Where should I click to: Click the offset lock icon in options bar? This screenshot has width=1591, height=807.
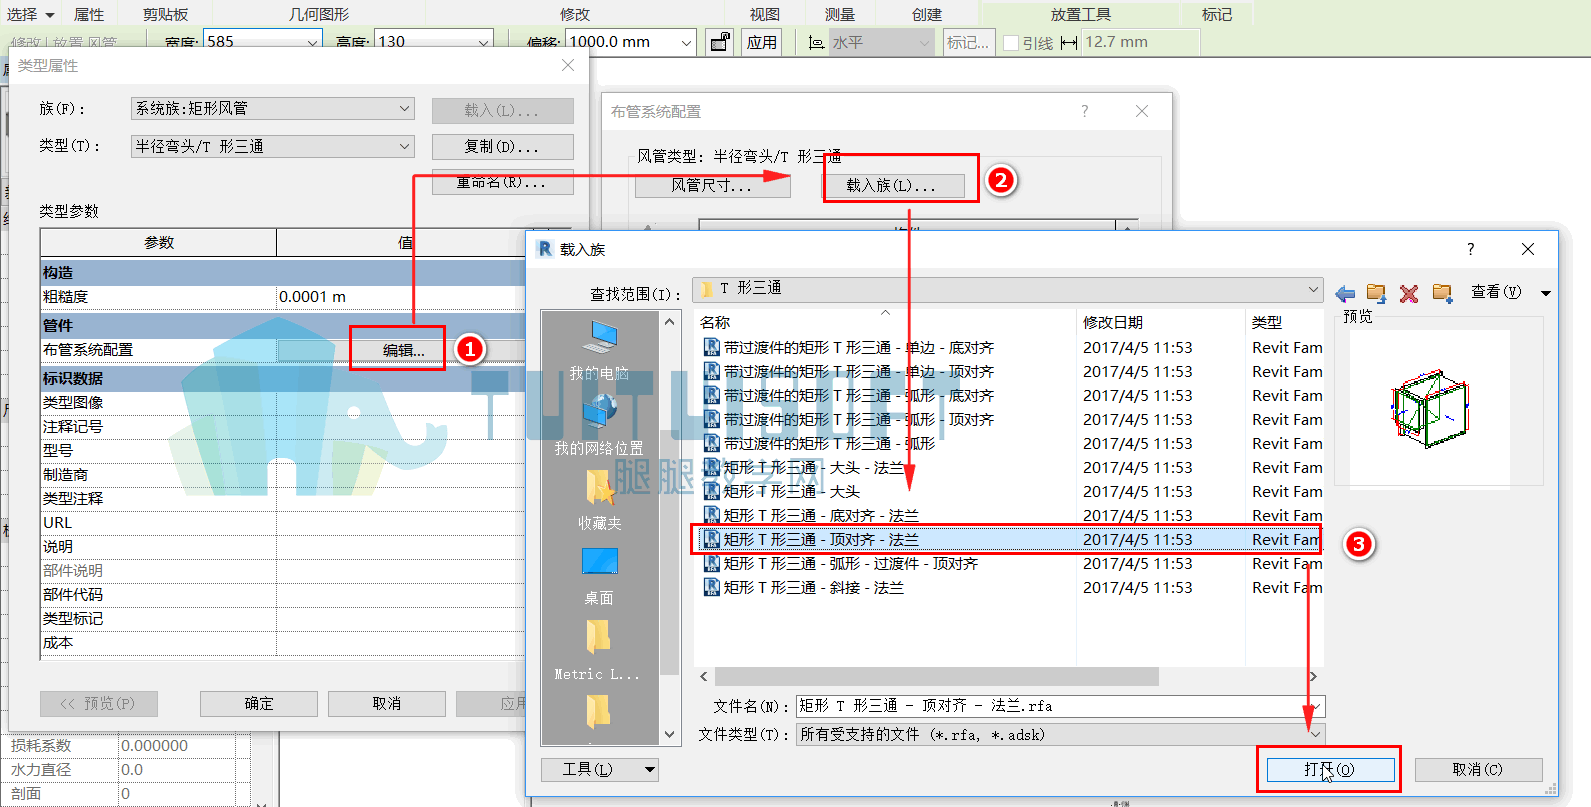point(719,42)
